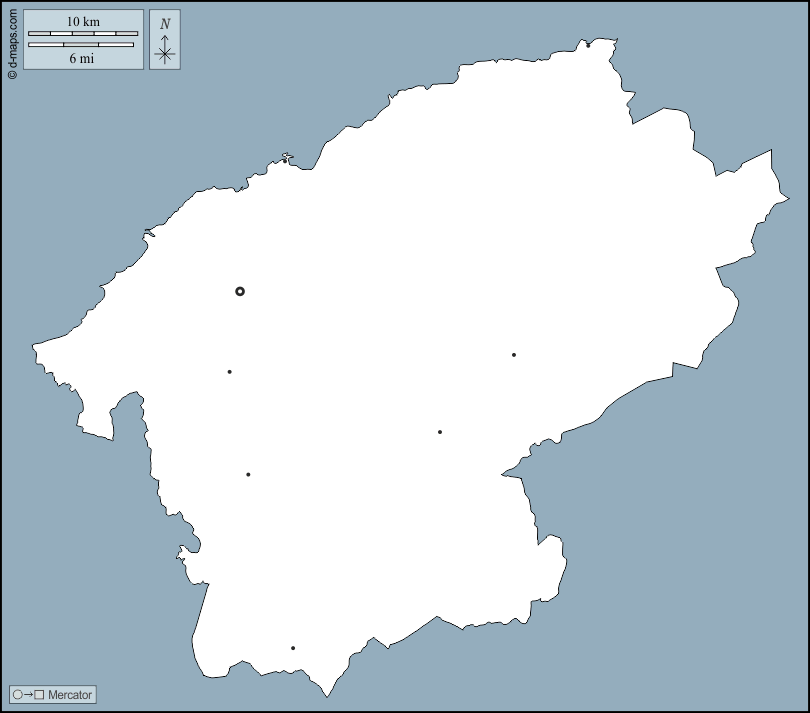The width and height of the screenshot is (810, 713).
Task: Select the ring-shaped capital city marker
Action: (x=240, y=291)
